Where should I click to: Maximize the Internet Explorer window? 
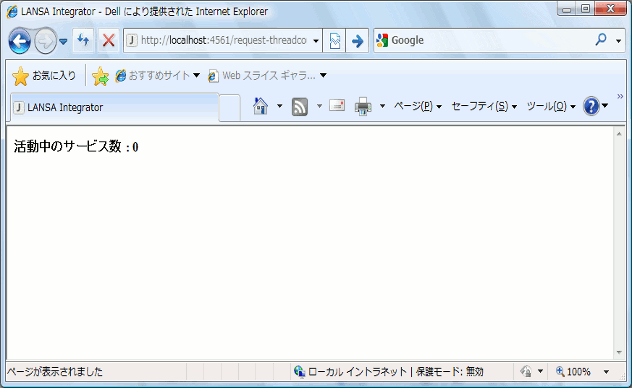coord(585,9)
